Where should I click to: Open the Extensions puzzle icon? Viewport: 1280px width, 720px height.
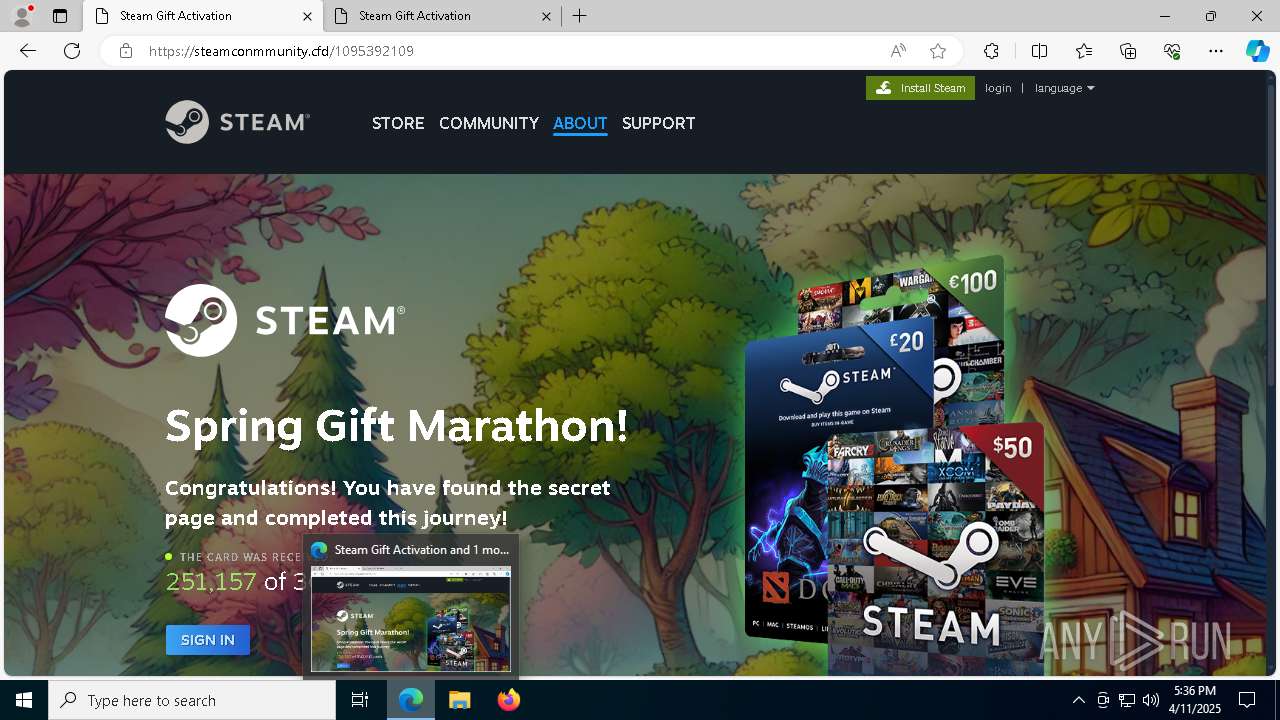pyautogui.click(x=991, y=51)
